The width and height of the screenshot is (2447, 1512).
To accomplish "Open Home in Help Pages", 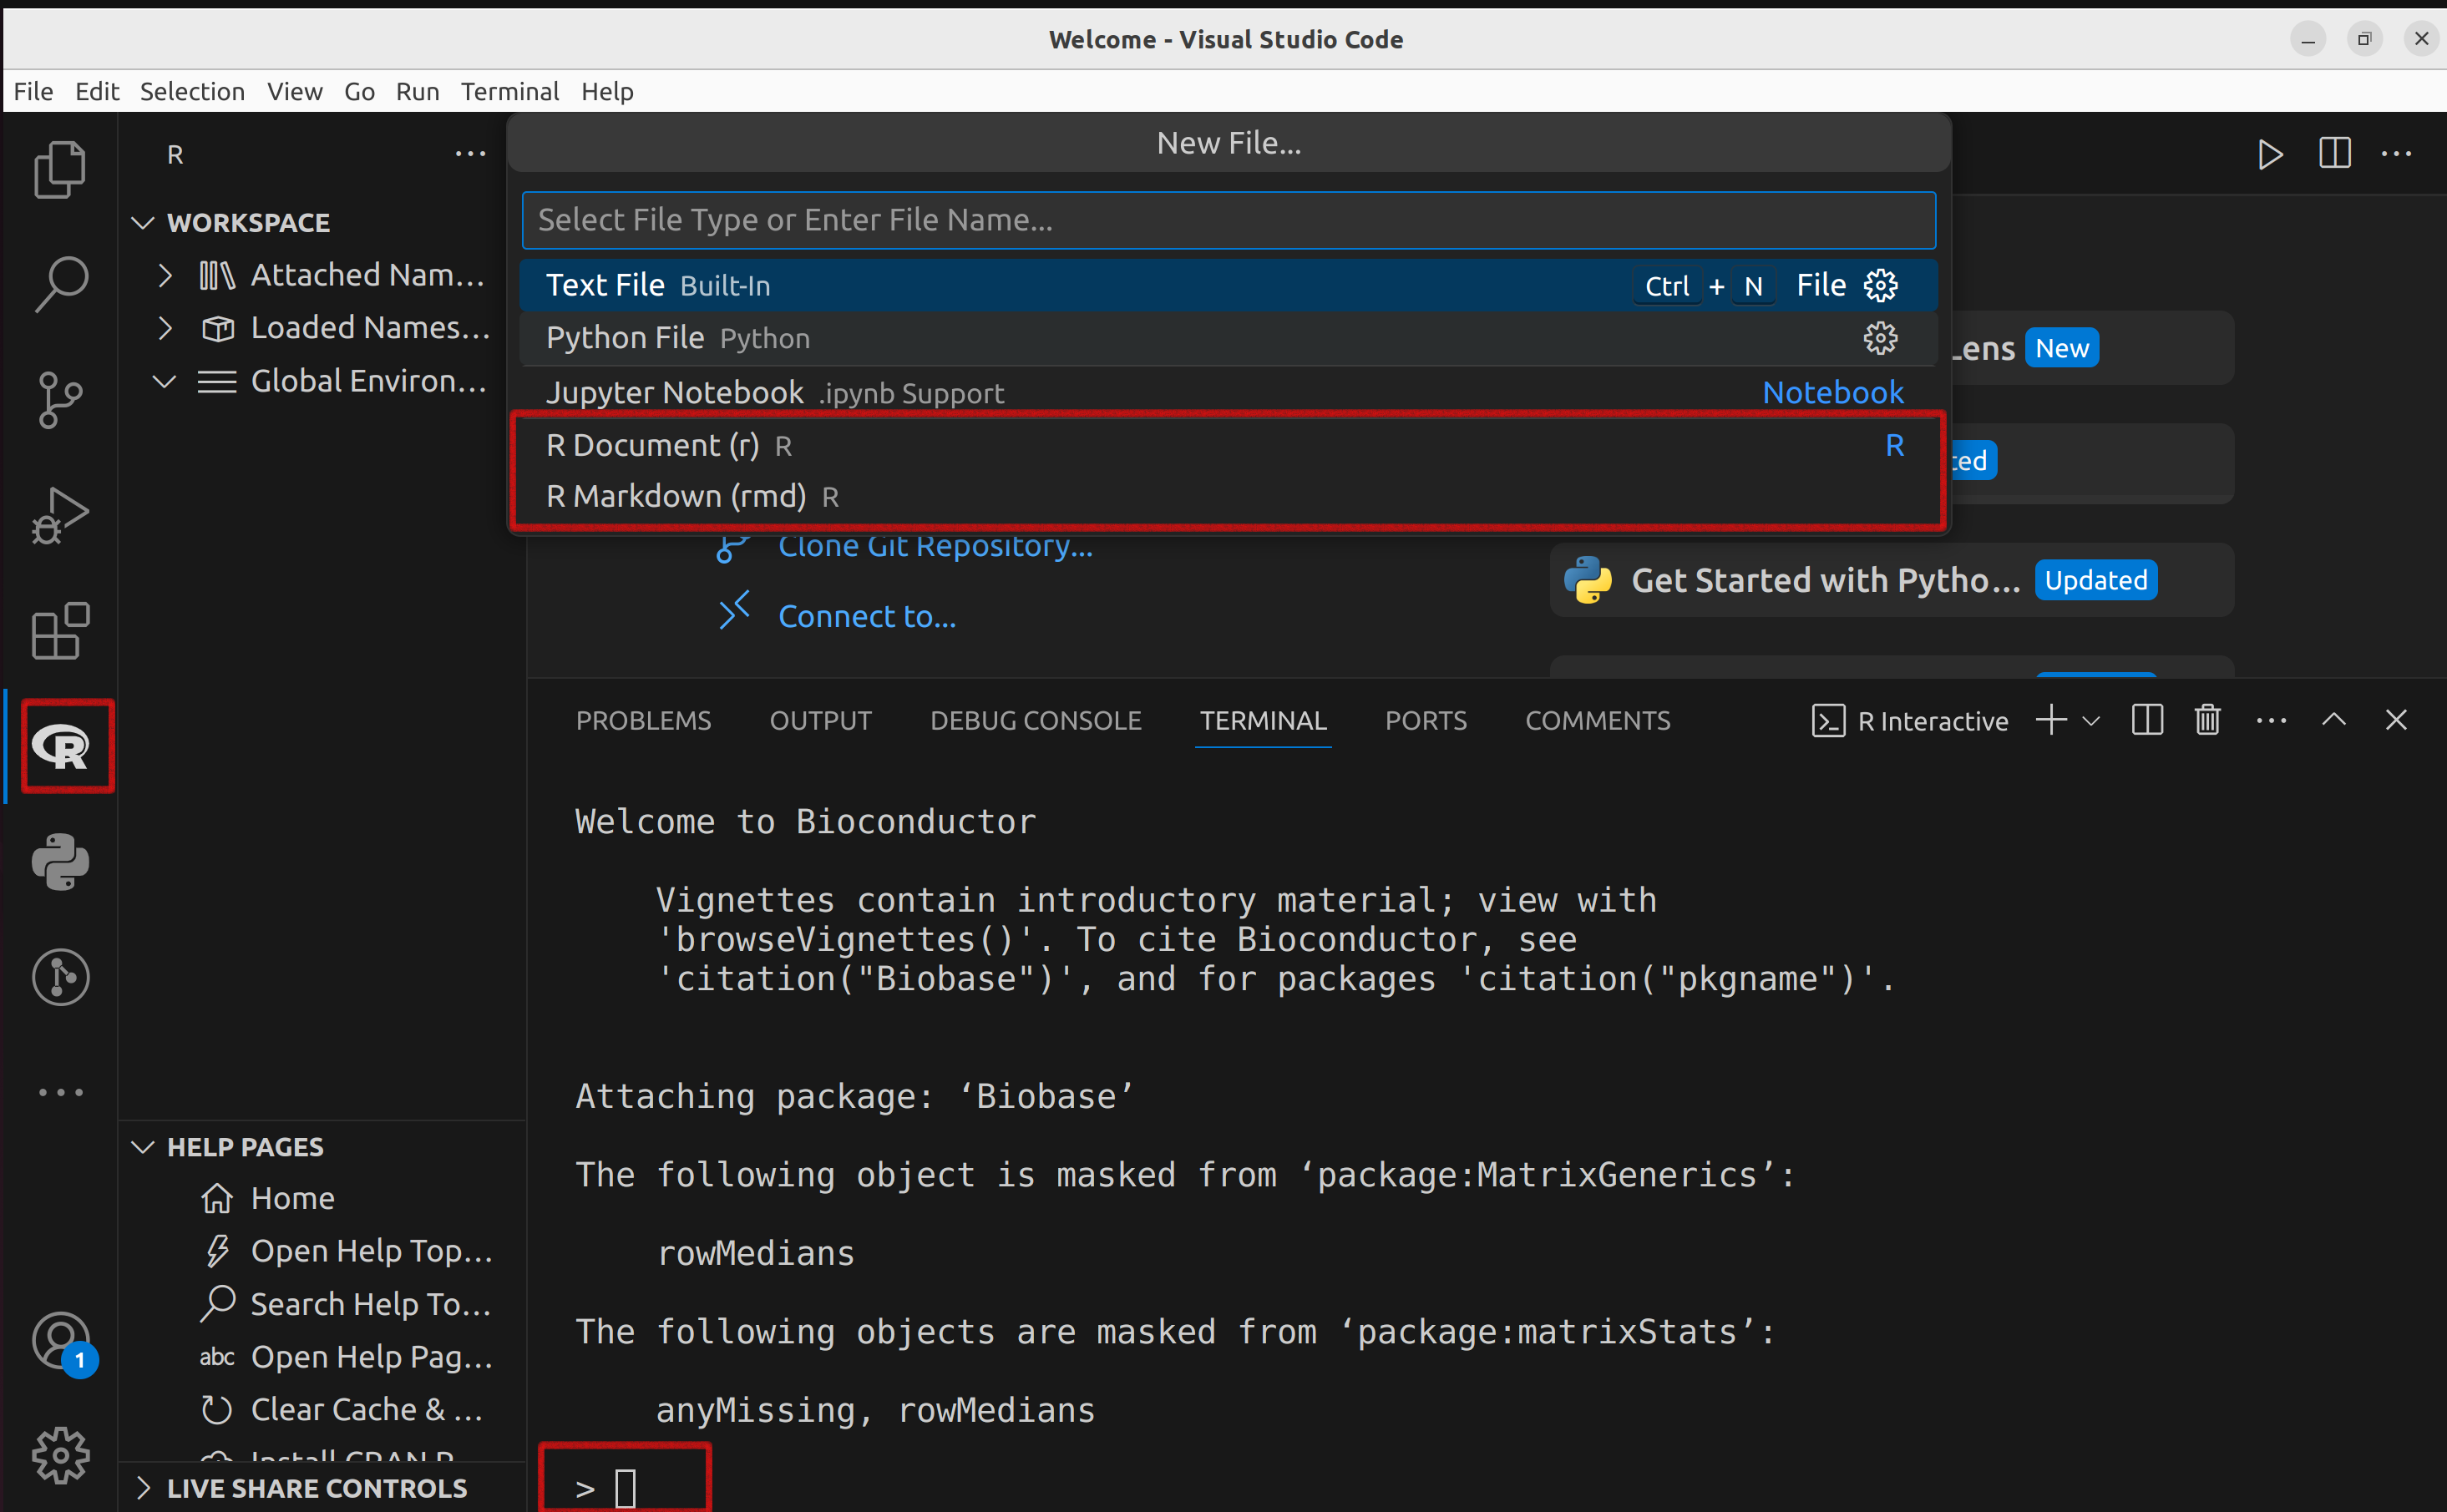I will pyautogui.click(x=323, y=1198).
